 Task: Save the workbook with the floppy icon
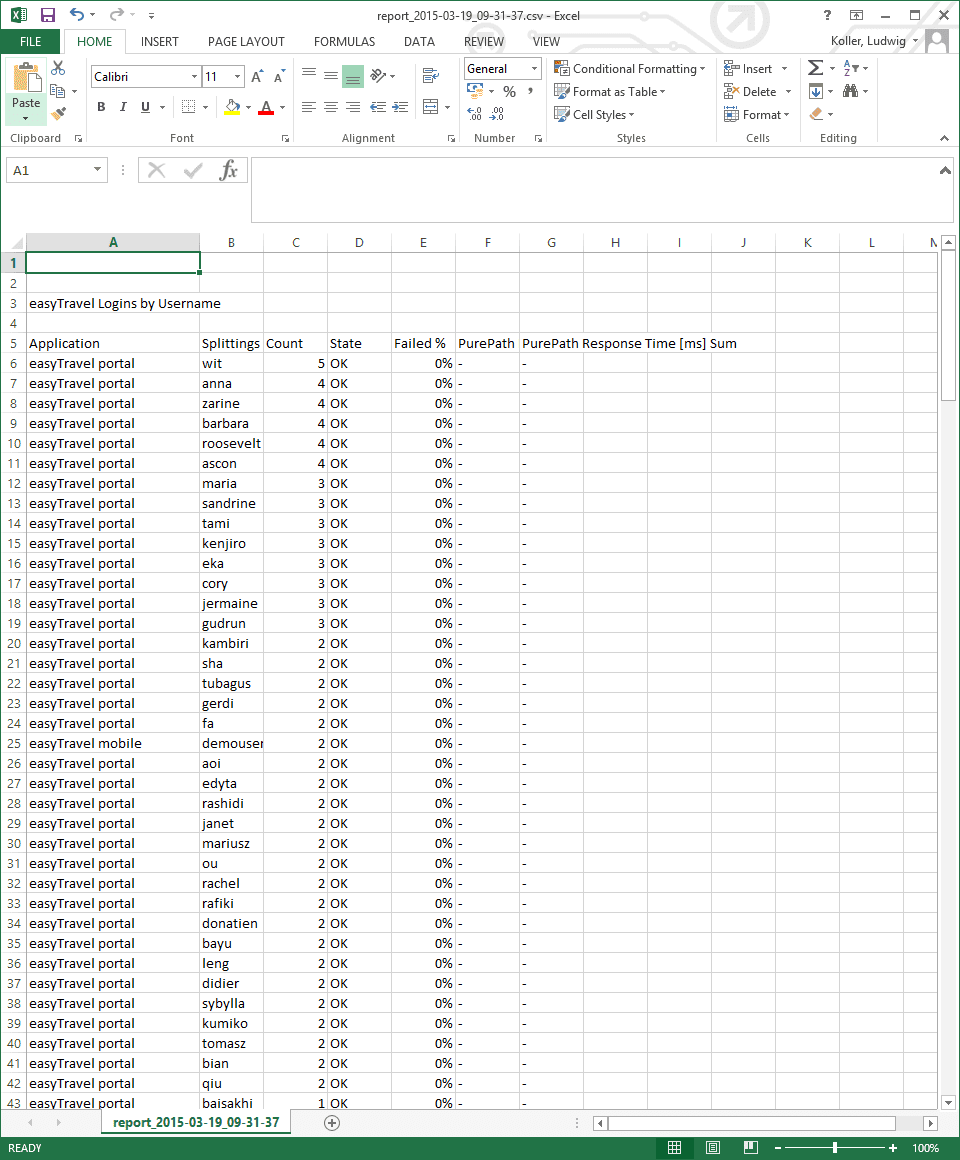click(x=47, y=15)
